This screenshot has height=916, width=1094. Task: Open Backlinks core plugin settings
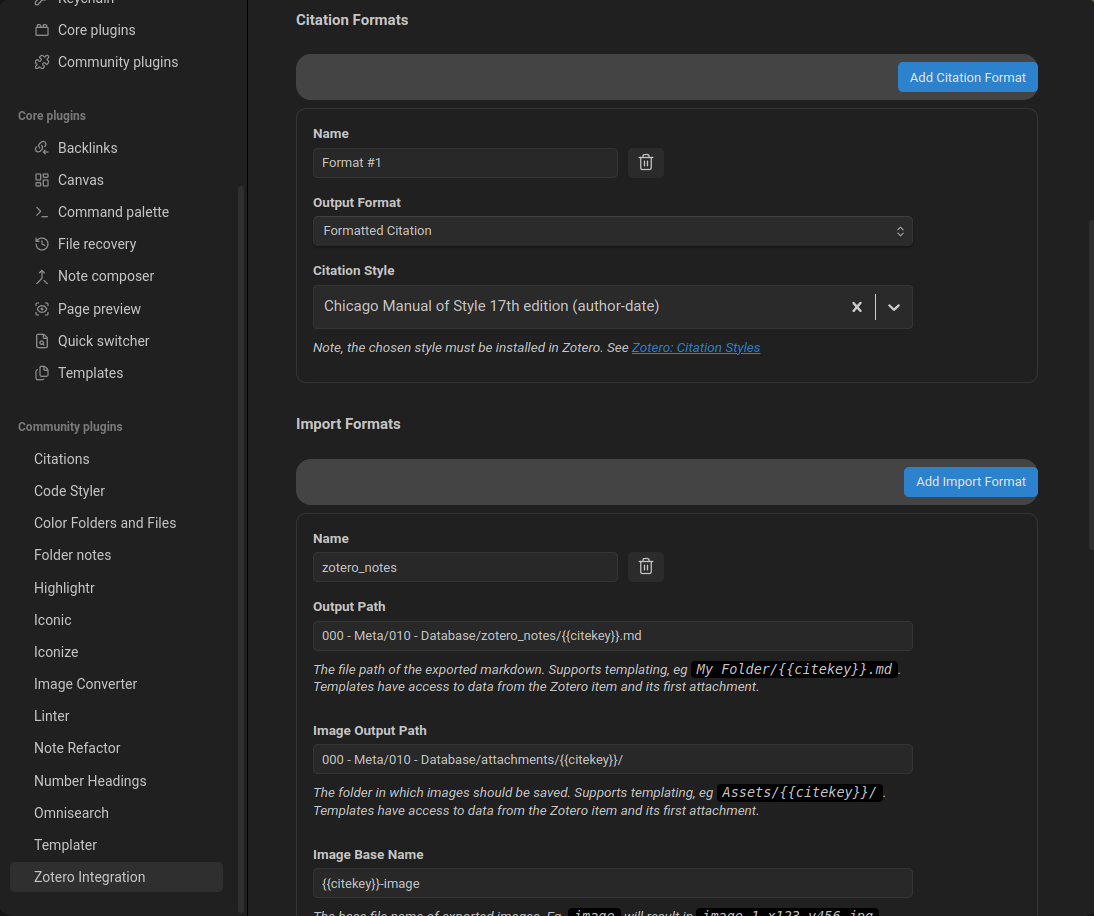87,148
